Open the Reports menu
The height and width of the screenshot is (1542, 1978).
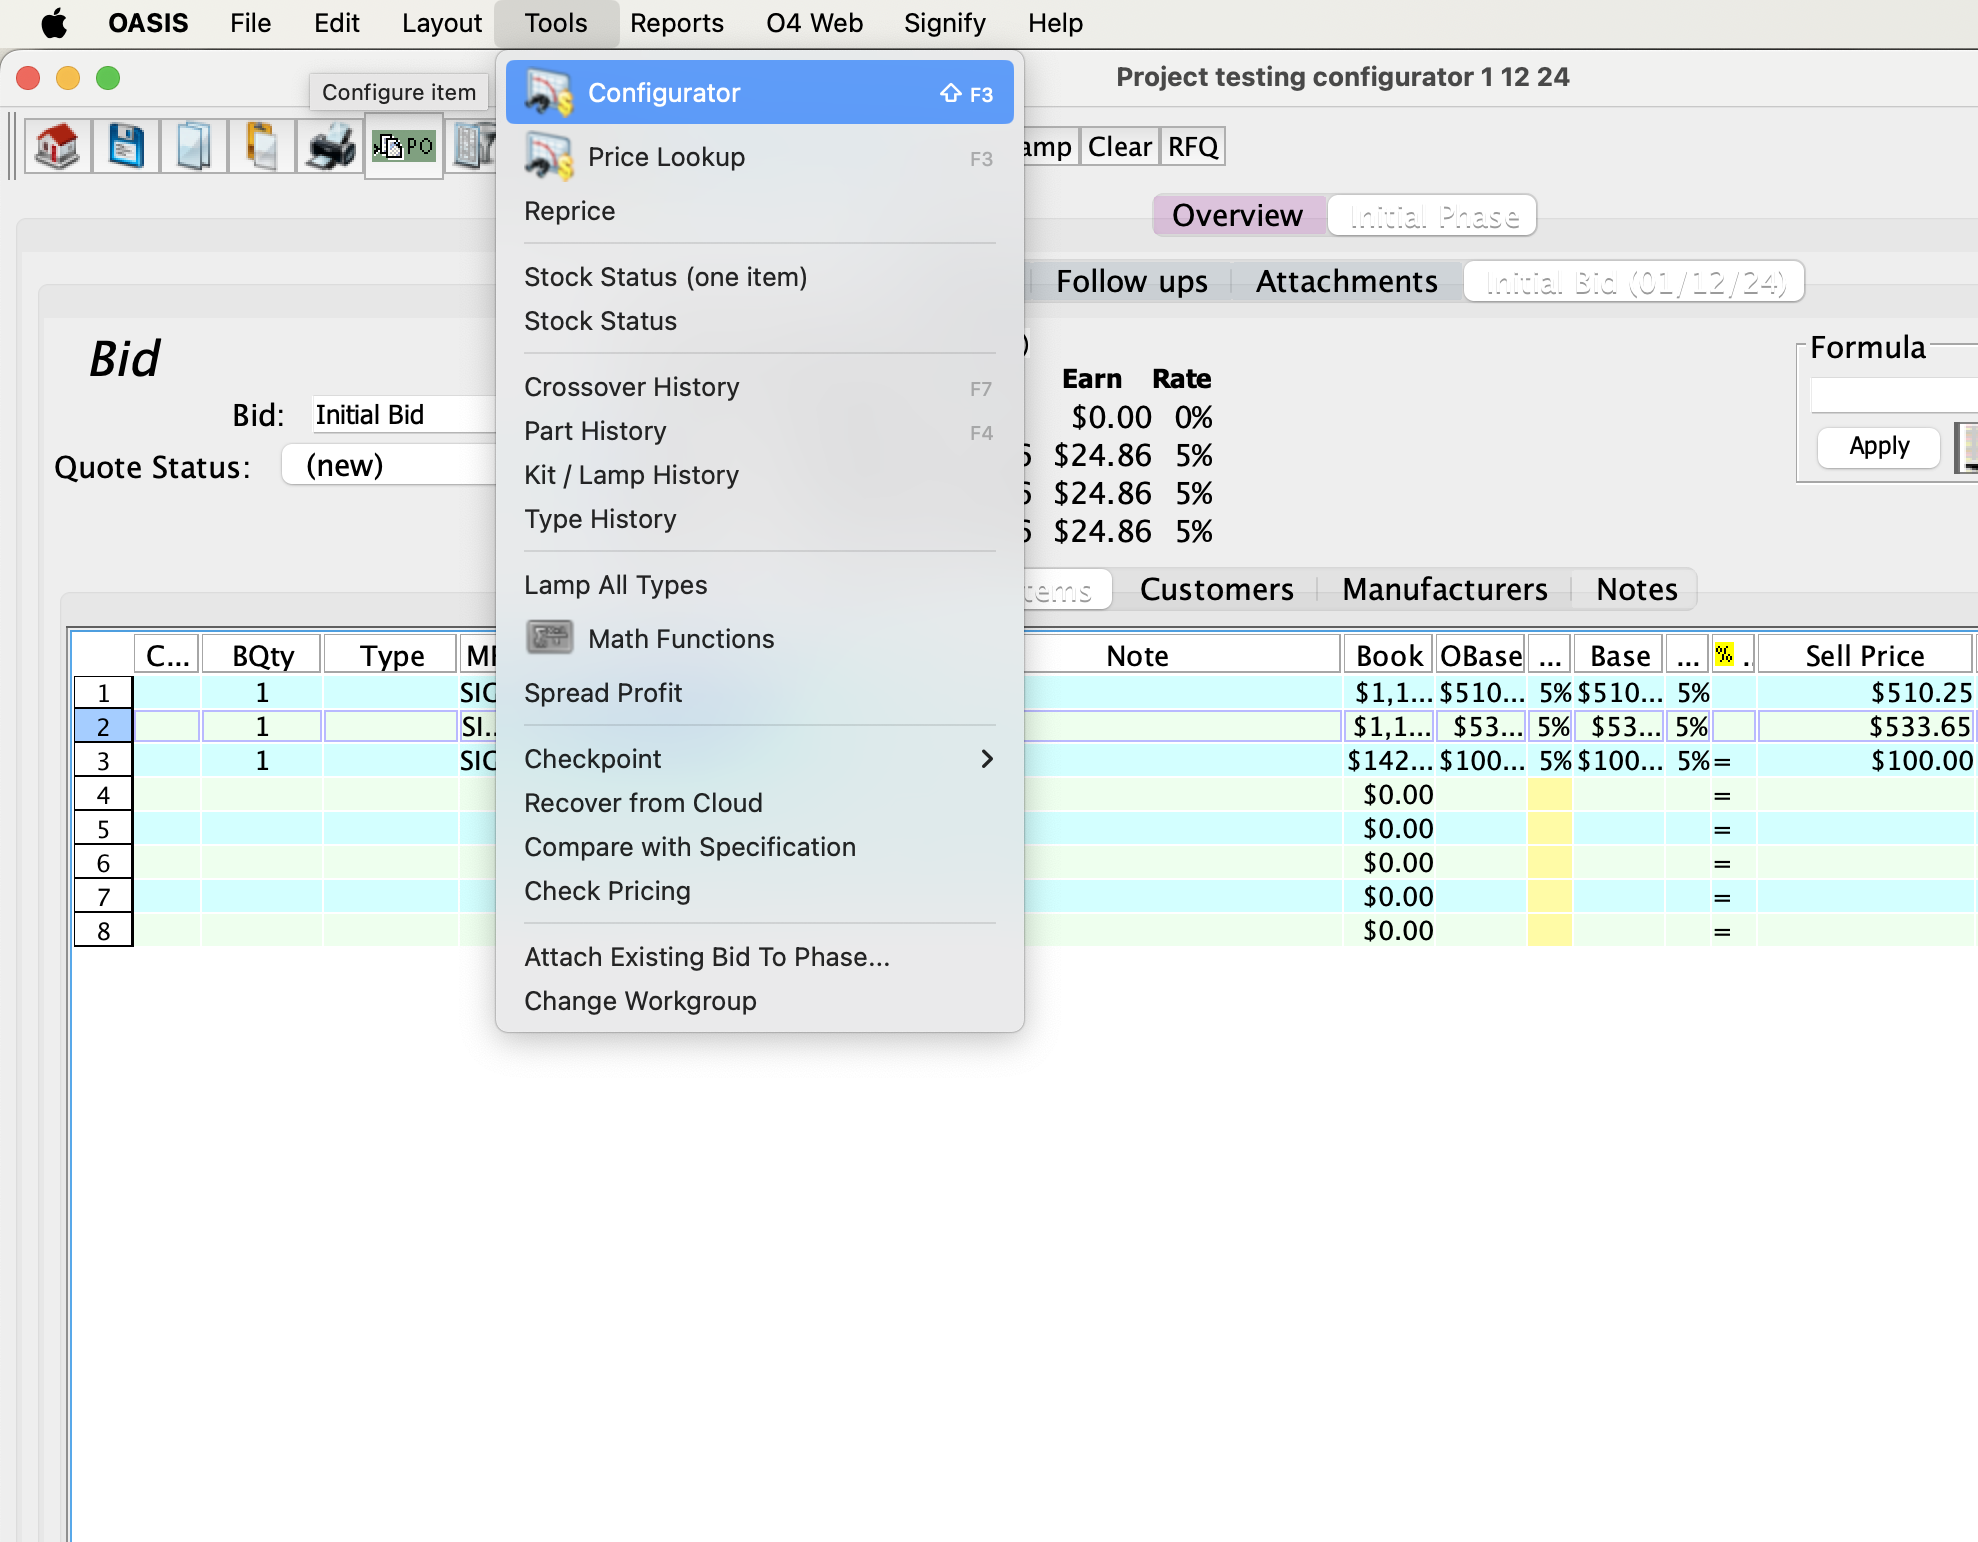click(x=676, y=23)
